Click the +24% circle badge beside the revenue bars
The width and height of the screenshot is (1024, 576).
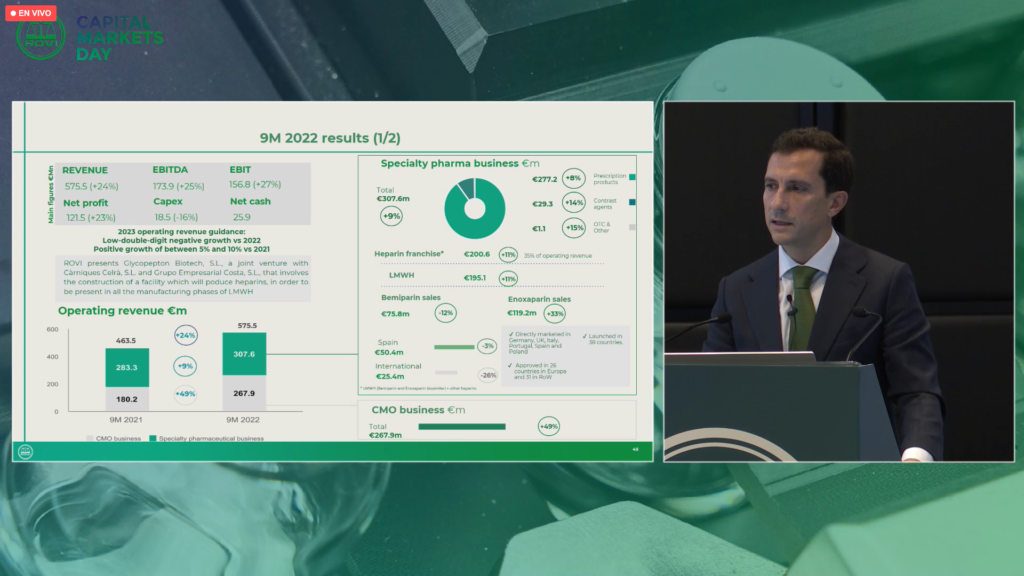186,336
